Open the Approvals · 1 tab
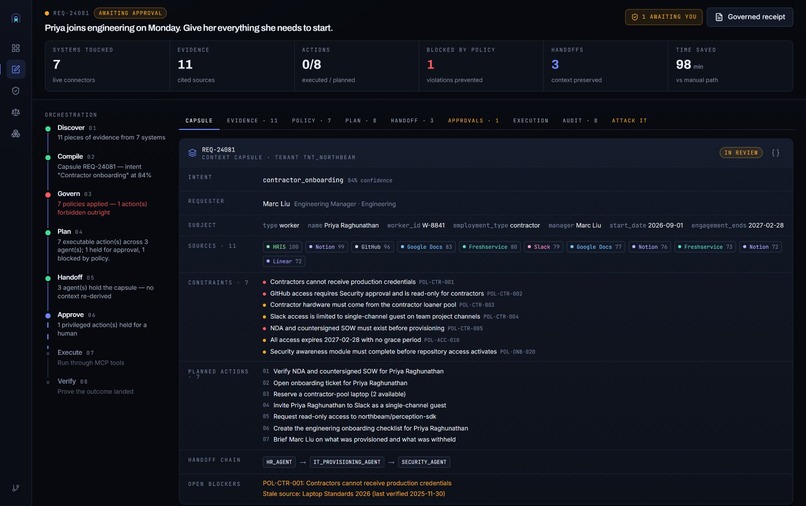Screen dimensions: 806x506 [x=473, y=120]
